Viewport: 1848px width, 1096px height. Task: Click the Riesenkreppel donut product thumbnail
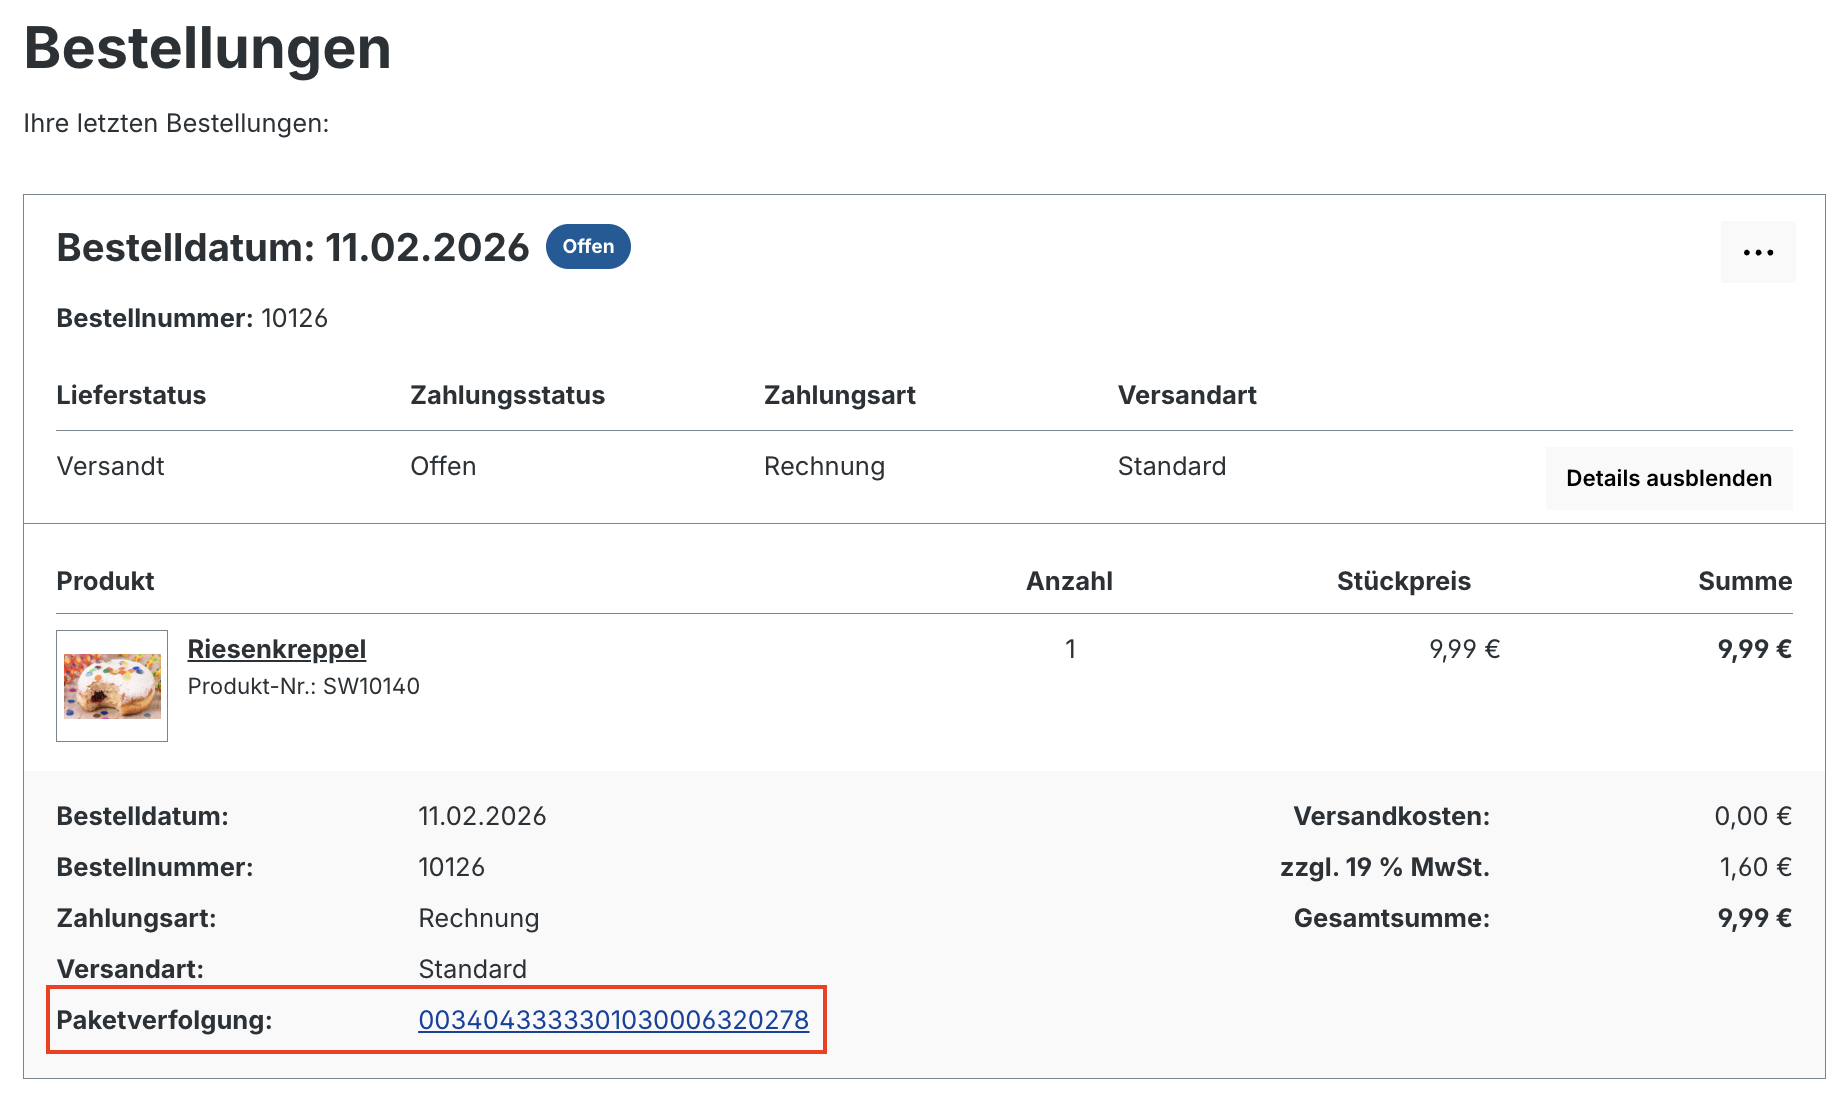click(112, 686)
